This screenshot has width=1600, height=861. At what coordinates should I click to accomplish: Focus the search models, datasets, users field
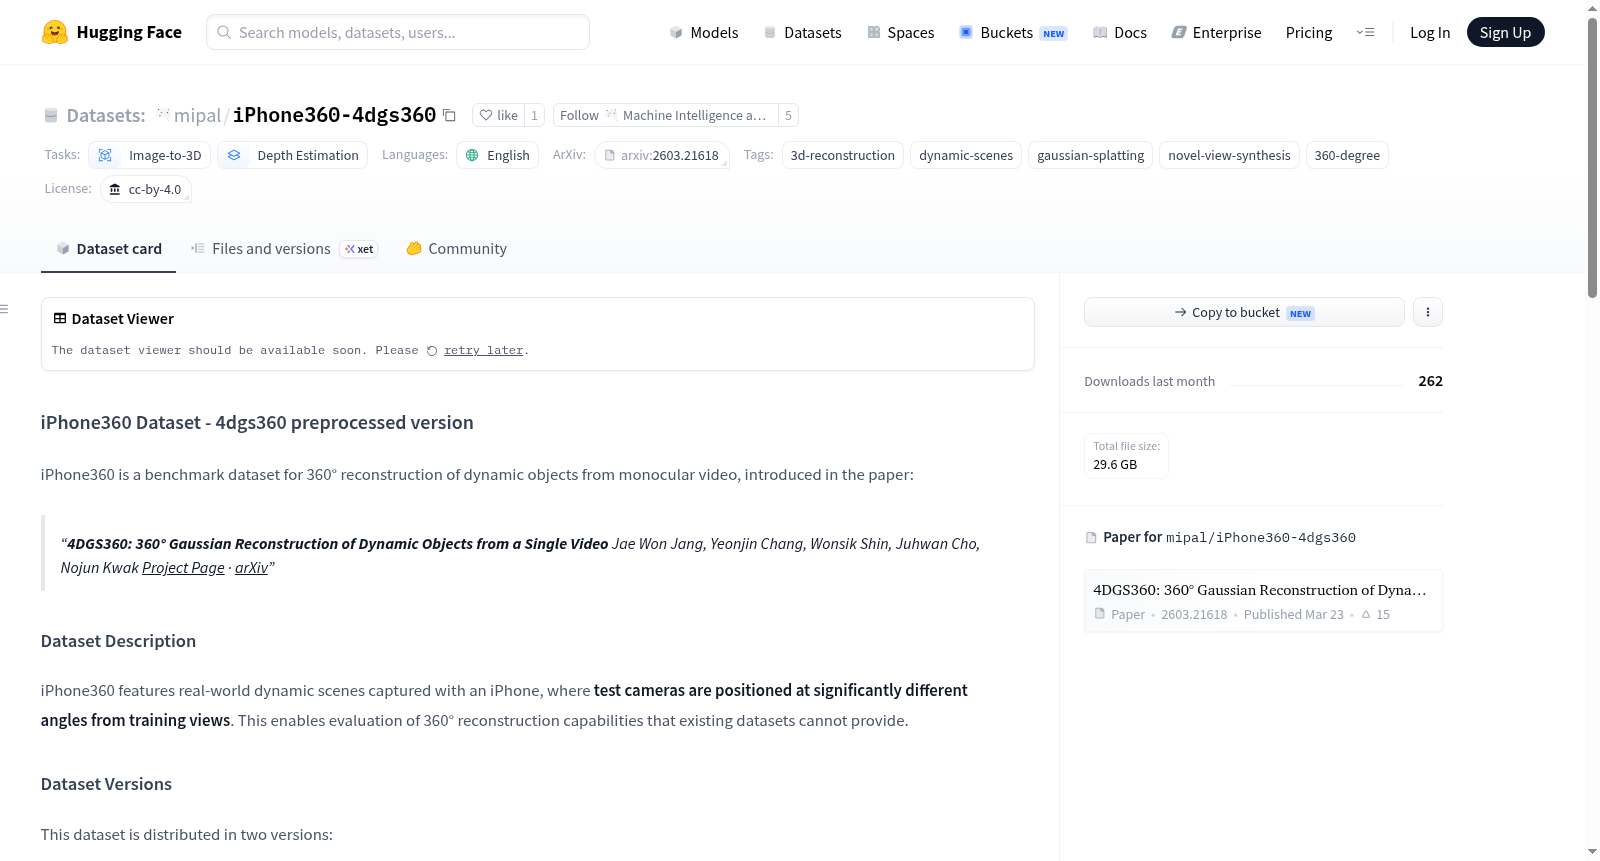[x=398, y=32]
